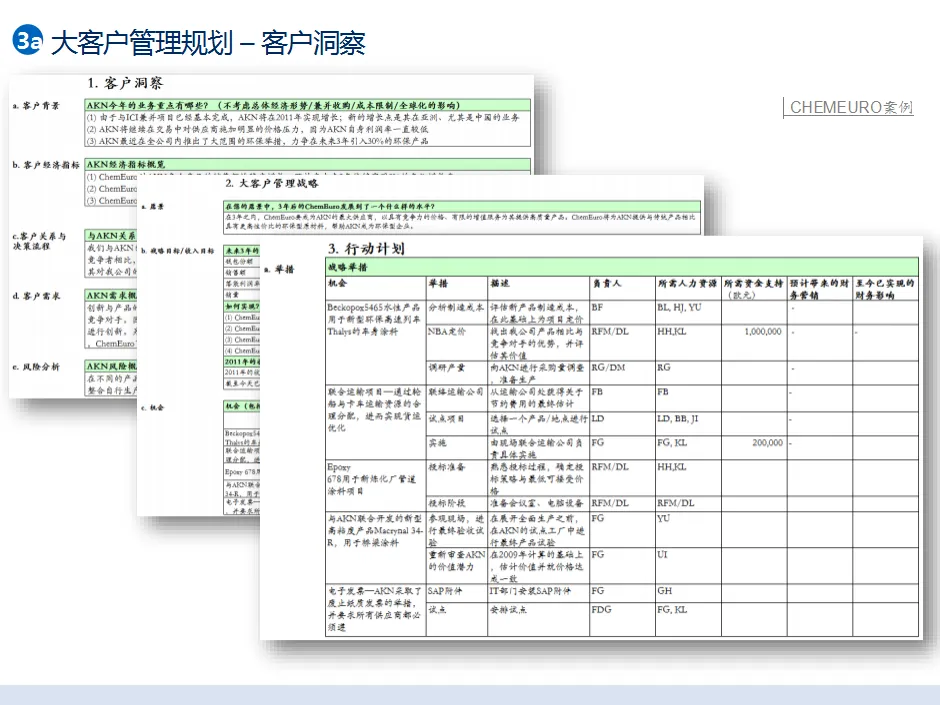The width and height of the screenshot is (940, 705).
Task: Select the LD, BB, JI resources cell
Action: tap(688, 423)
